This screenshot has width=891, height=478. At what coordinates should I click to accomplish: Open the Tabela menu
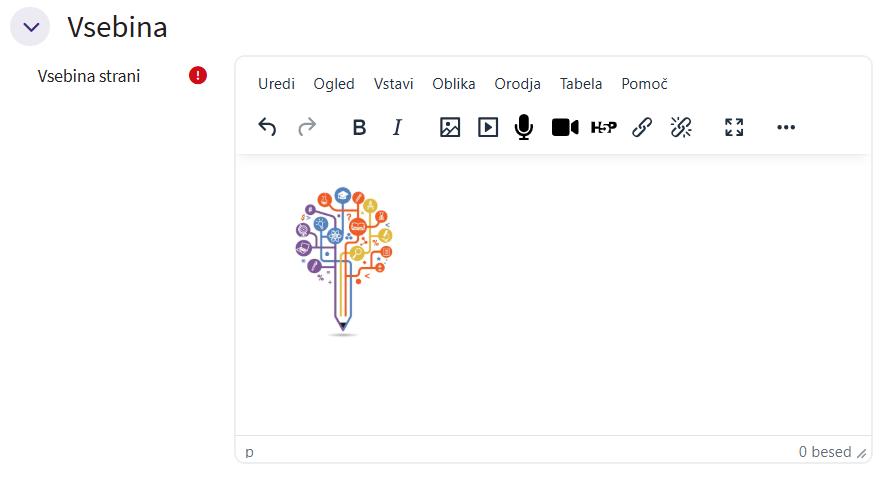581,84
